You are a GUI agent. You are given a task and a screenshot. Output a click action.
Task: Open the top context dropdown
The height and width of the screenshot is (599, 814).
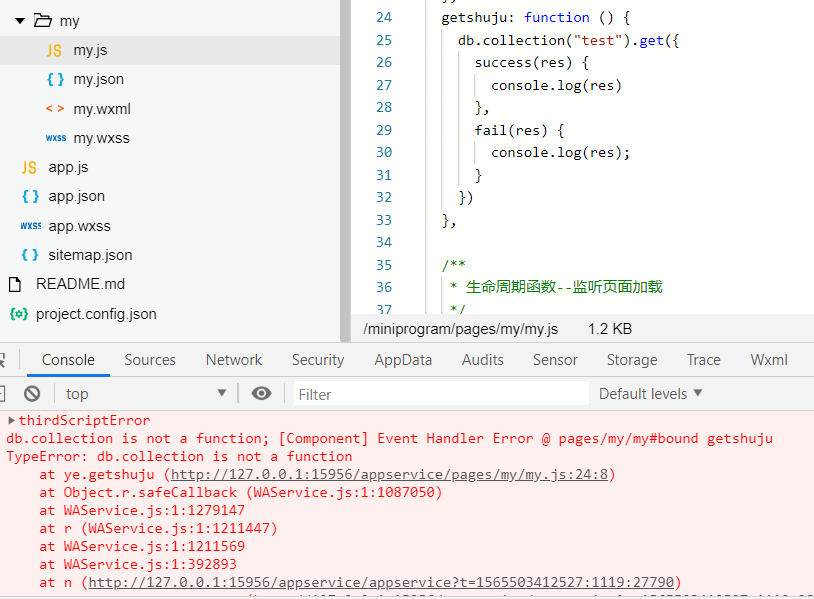pos(146,393)
